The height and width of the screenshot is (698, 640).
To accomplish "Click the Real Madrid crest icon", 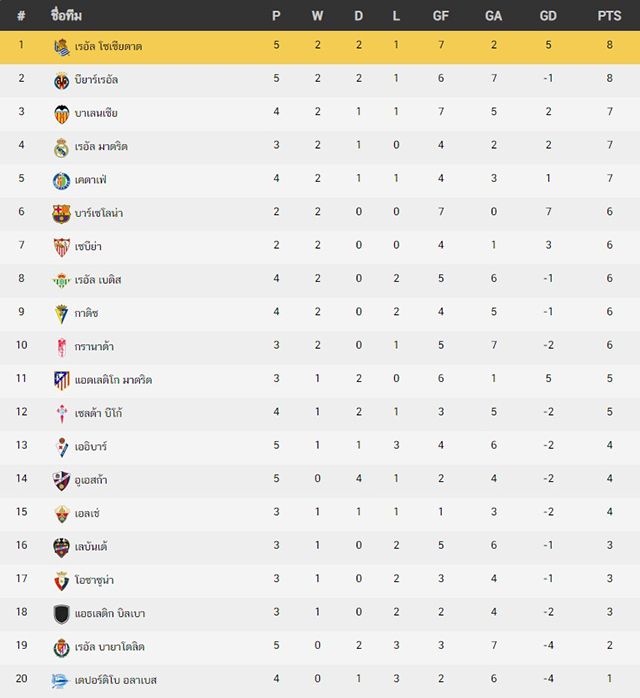I will (x=61, y=147).
